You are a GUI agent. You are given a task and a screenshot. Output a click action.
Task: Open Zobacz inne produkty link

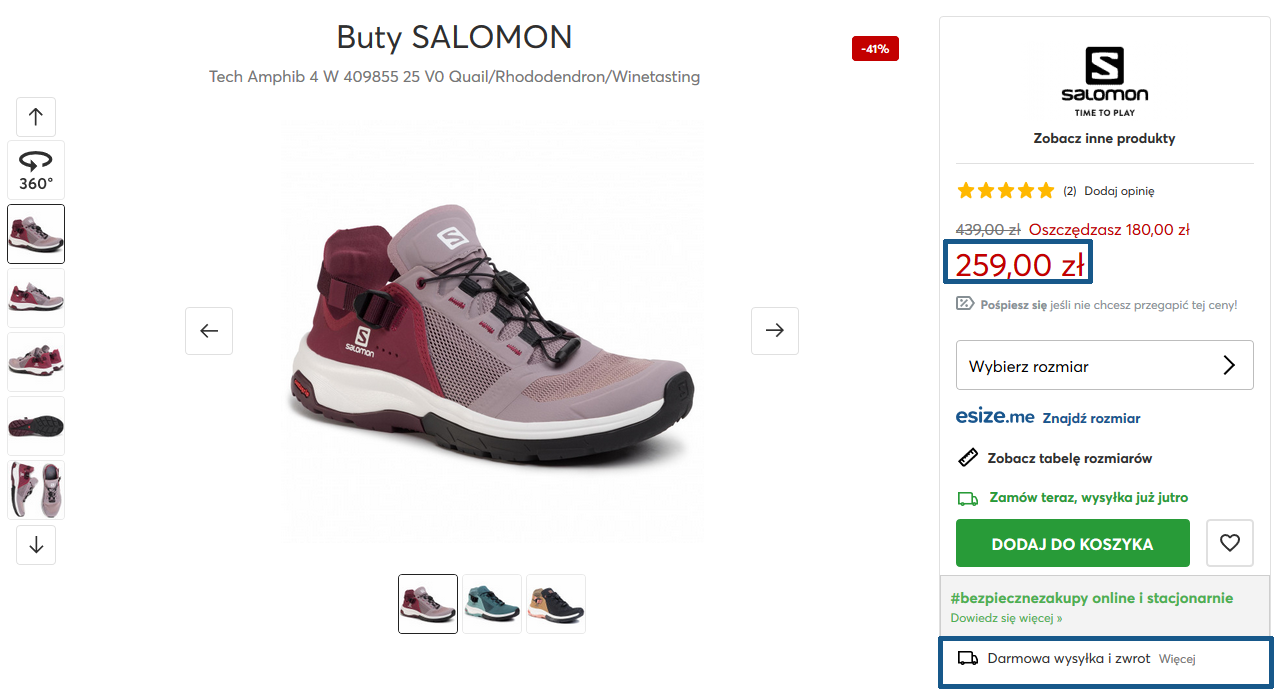[1105, 139]
